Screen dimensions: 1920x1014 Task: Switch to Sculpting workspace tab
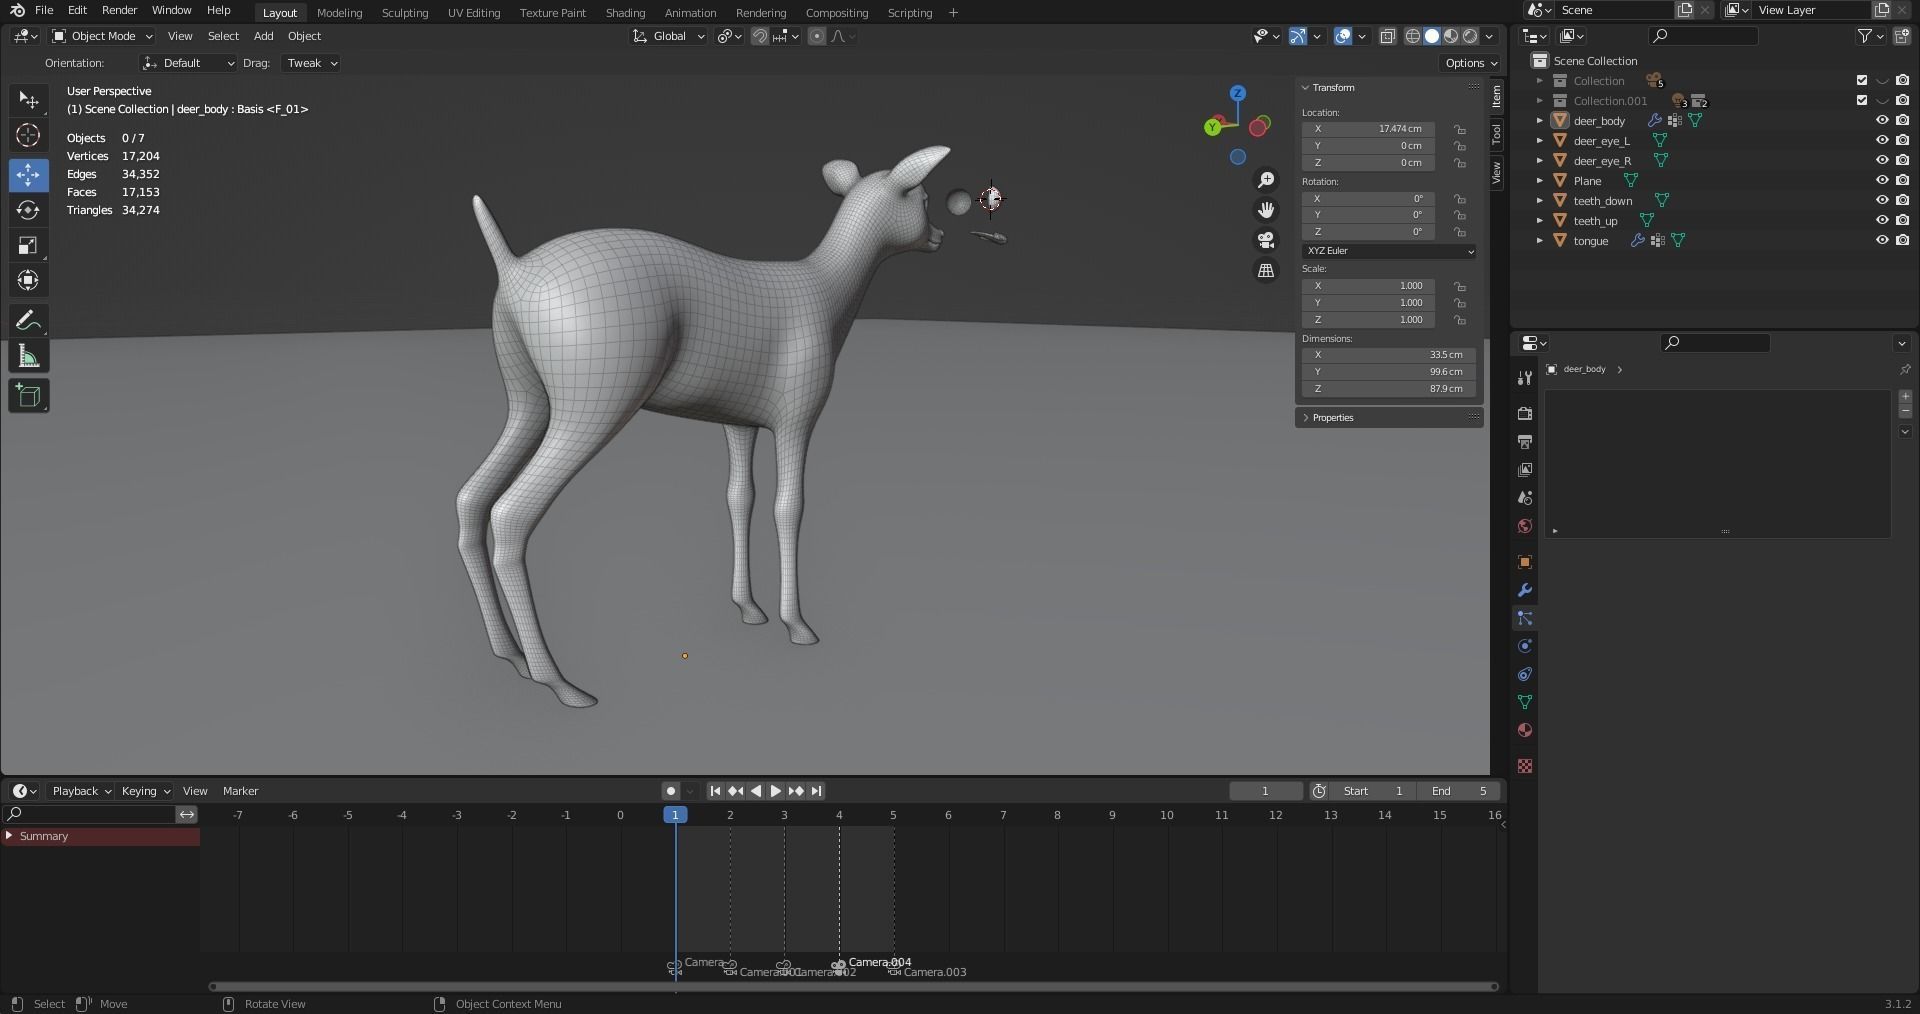point(405,13)
